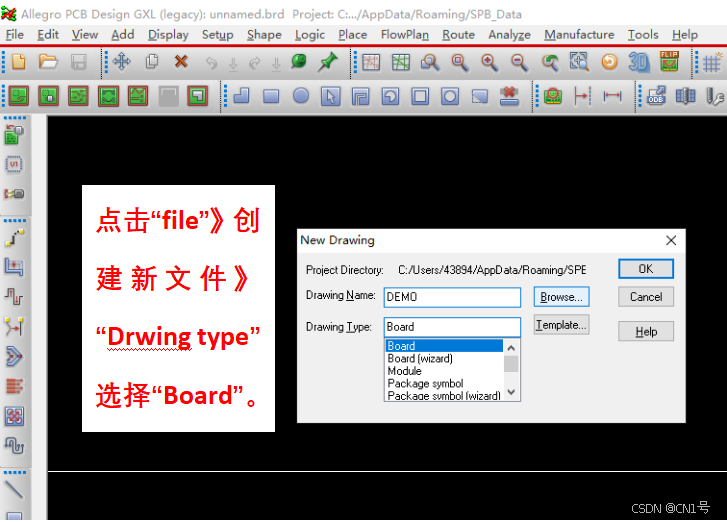Image resolution: width=727 pixels, height=522 pixels.
Task: Click the Flip Design icon
Action: [669, 61]
